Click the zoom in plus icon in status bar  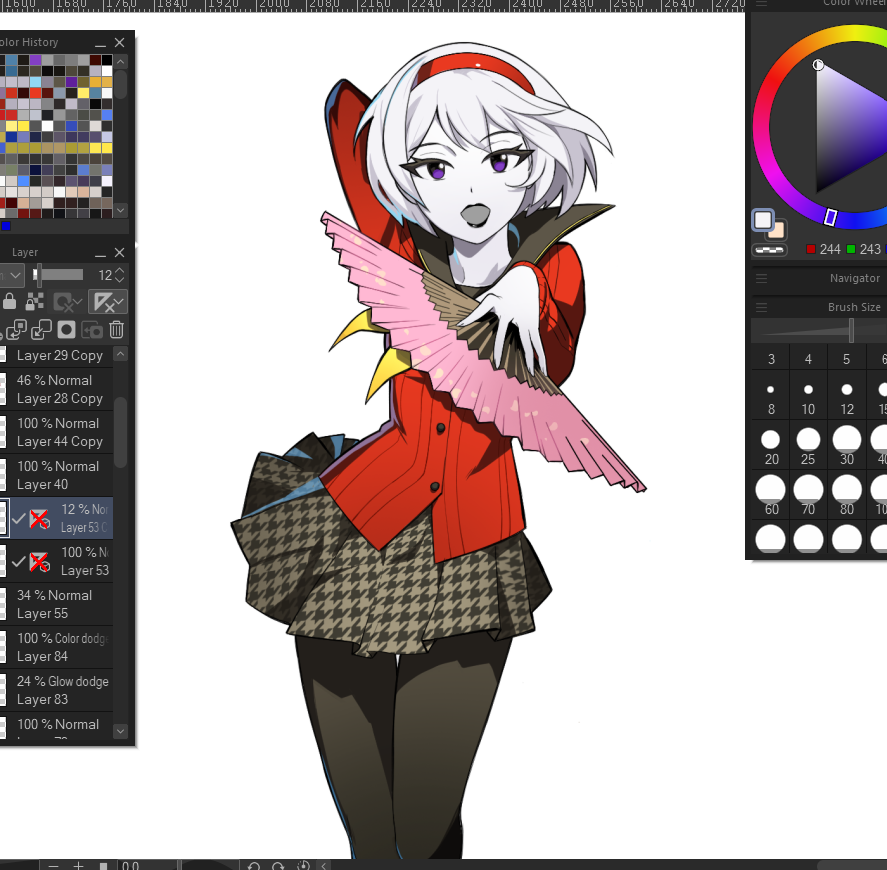point(79,865)
